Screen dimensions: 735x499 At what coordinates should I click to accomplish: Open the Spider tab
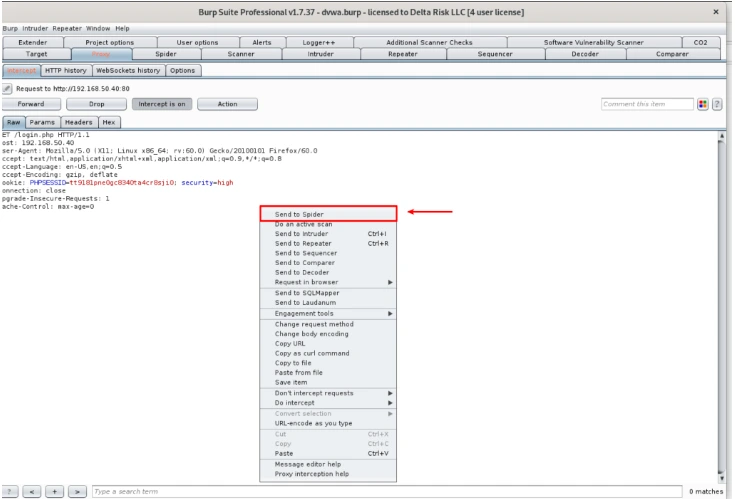coord(166,54)
